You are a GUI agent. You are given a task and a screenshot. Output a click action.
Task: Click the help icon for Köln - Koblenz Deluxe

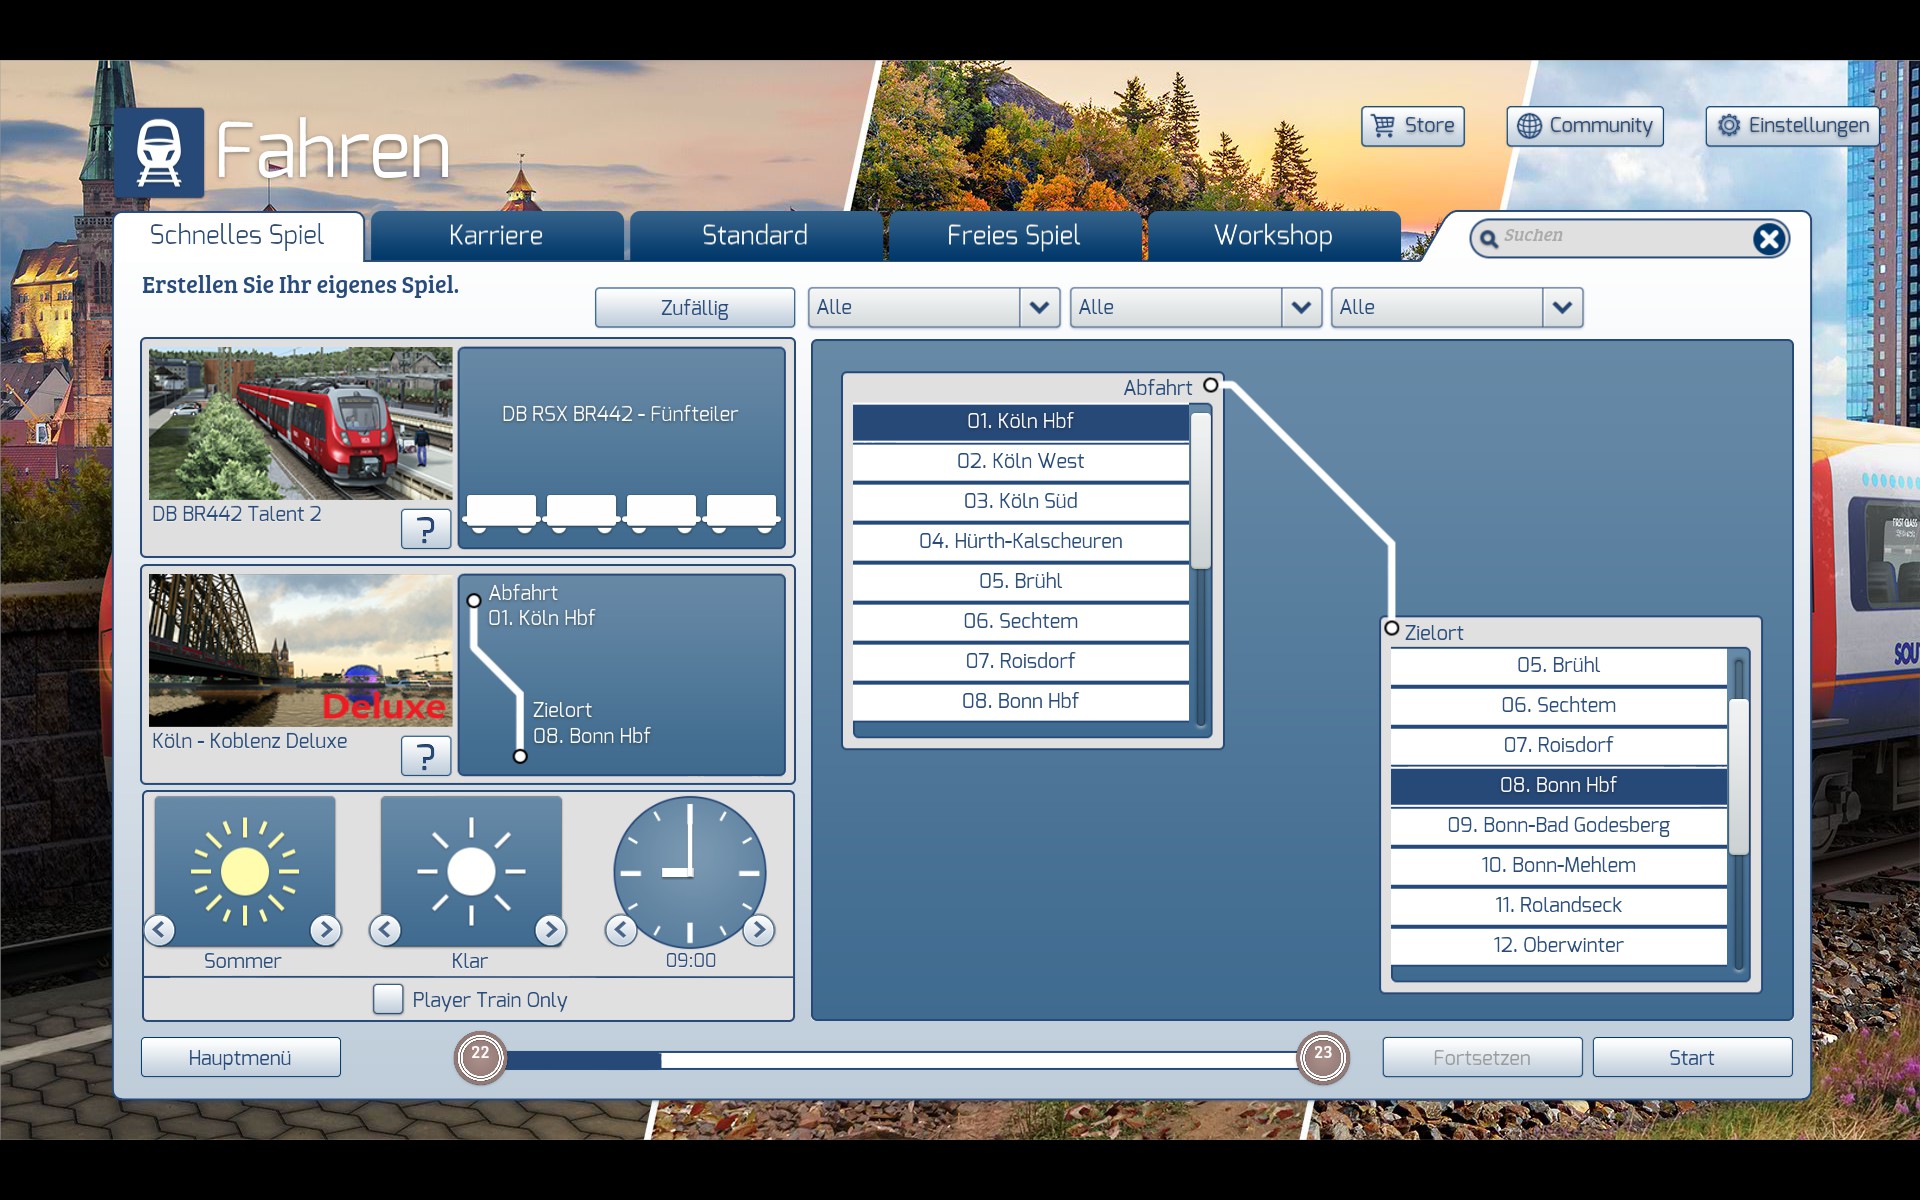click(425, 755)
